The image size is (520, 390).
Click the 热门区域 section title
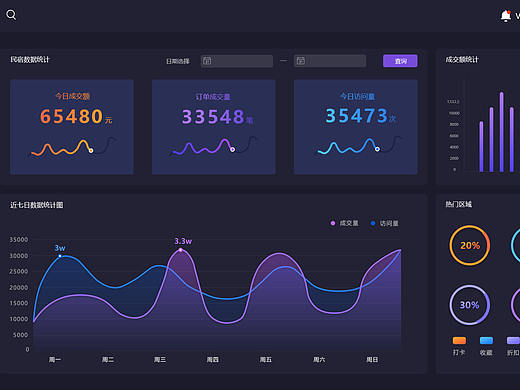(x=459, y=204)
